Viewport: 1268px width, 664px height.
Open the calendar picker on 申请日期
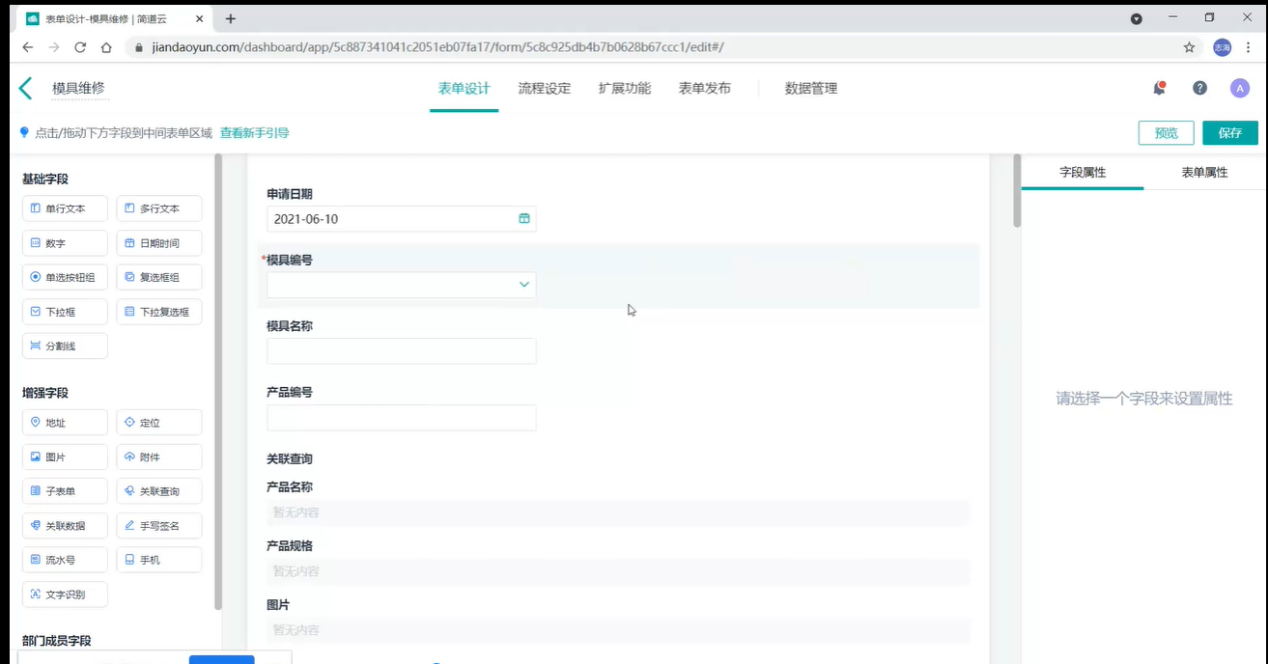pos(523,218)
